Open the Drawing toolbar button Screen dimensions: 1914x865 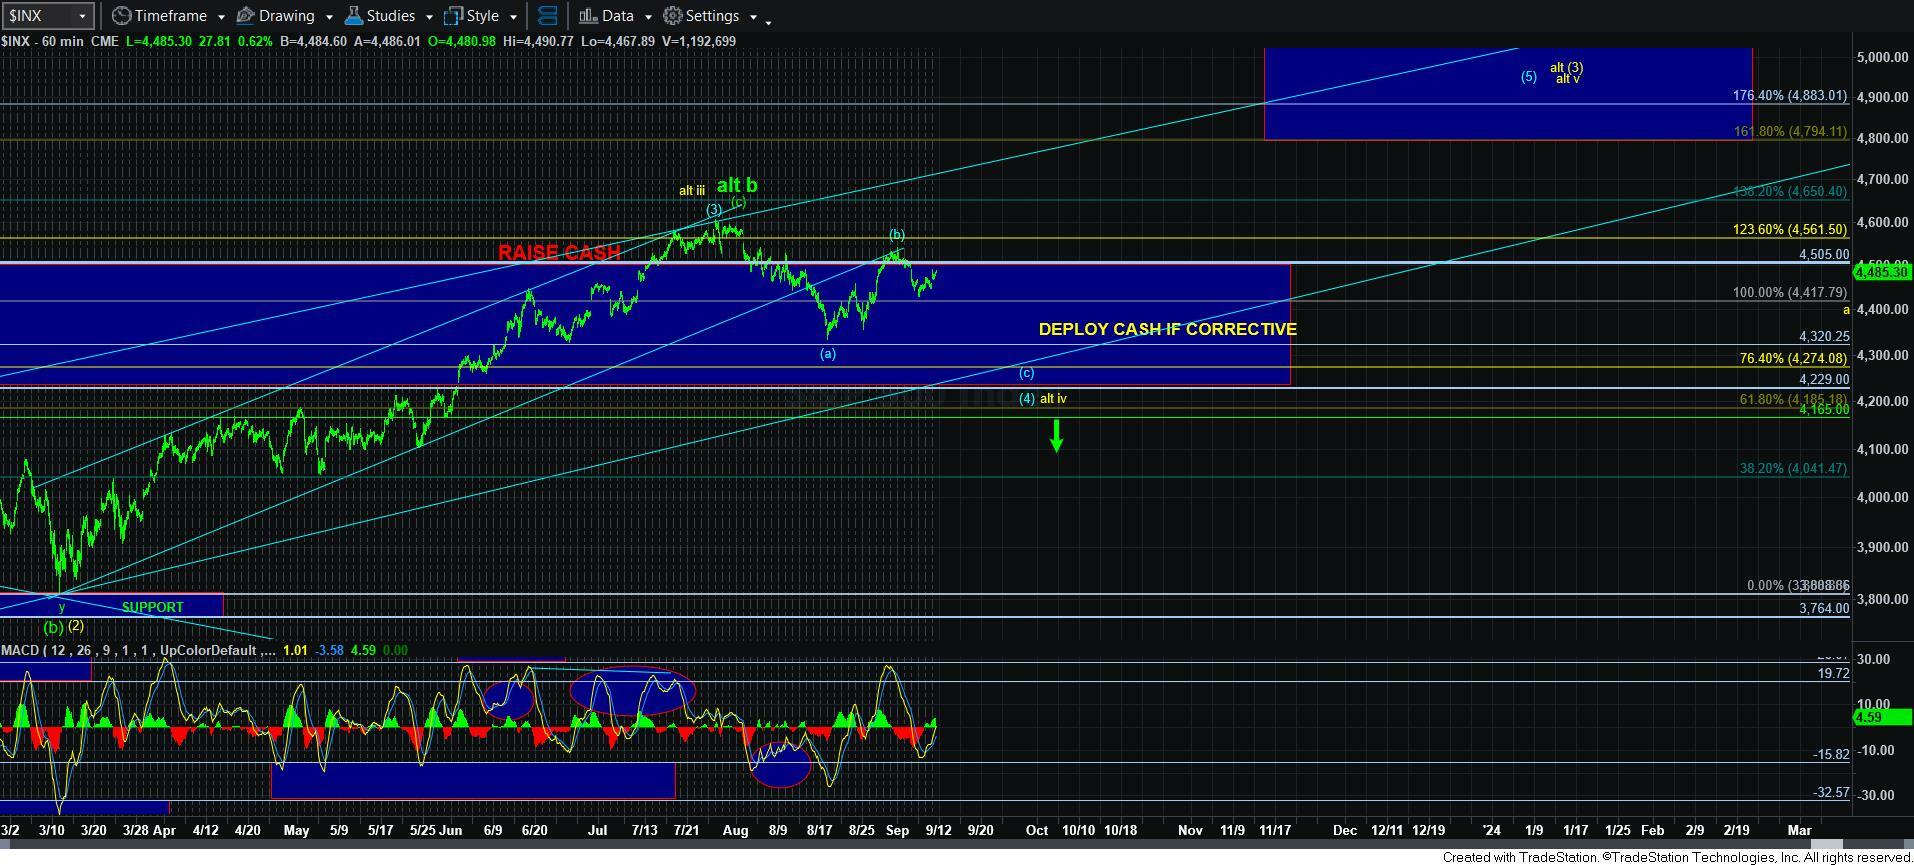point(276,16)
